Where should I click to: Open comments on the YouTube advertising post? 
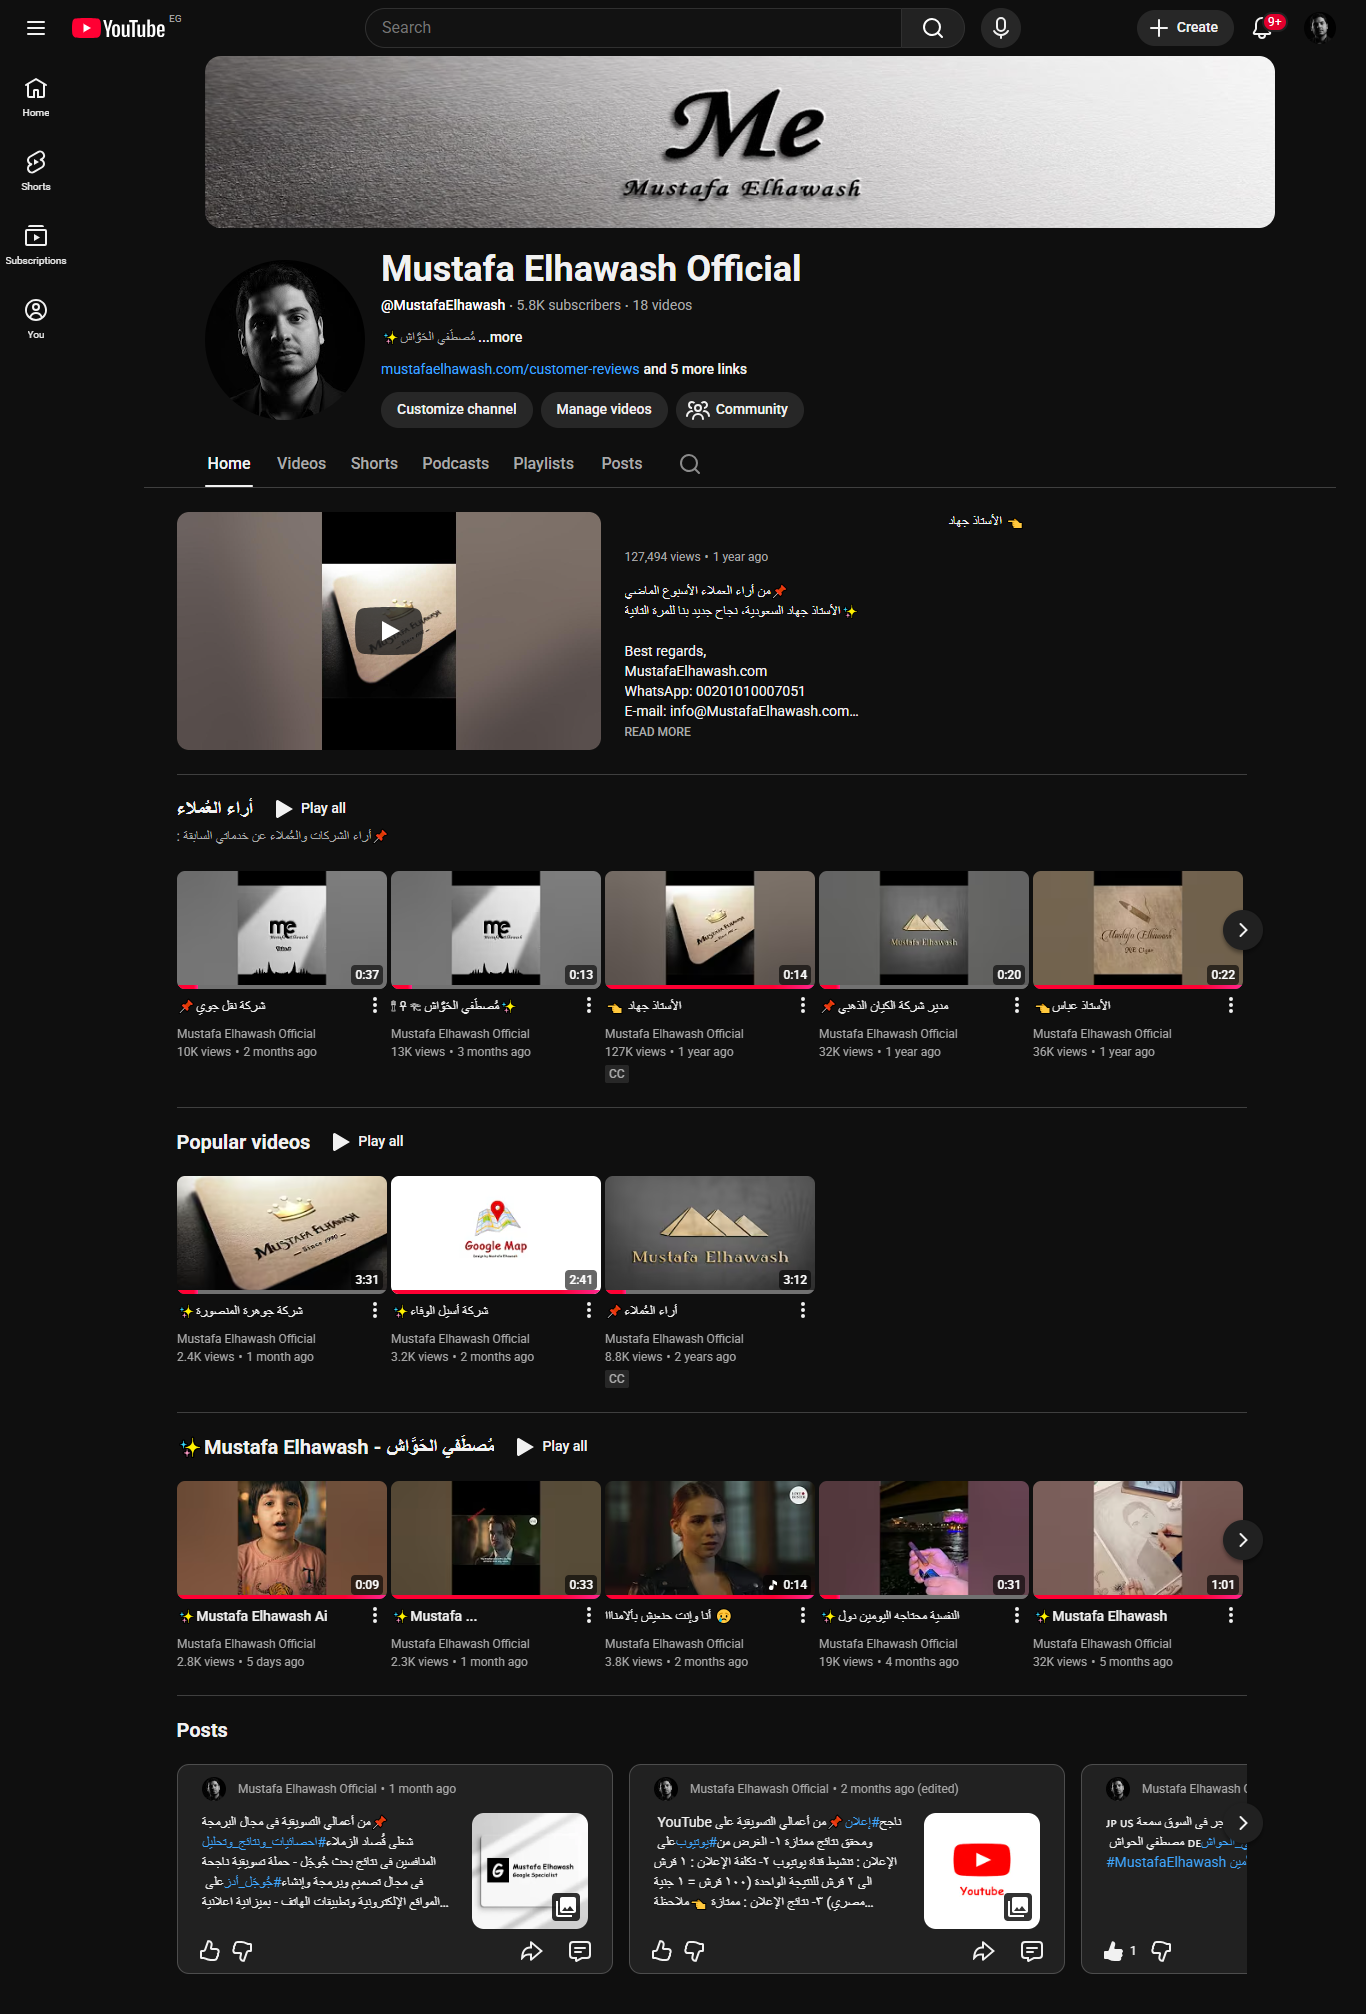(x=1031, y=1951)
